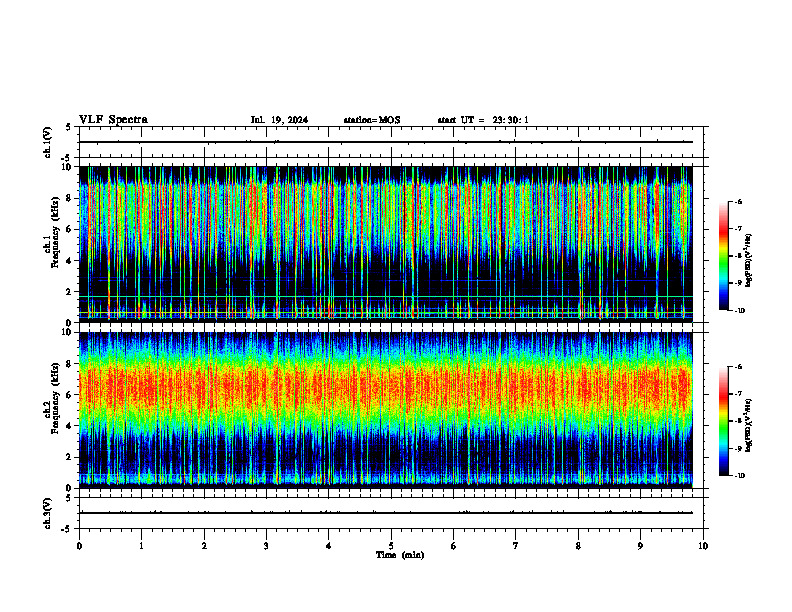The height and width of the screenshot is (612, 792).
Task: Click the "-10" label on ch.2 color scale
Action: 739,476
